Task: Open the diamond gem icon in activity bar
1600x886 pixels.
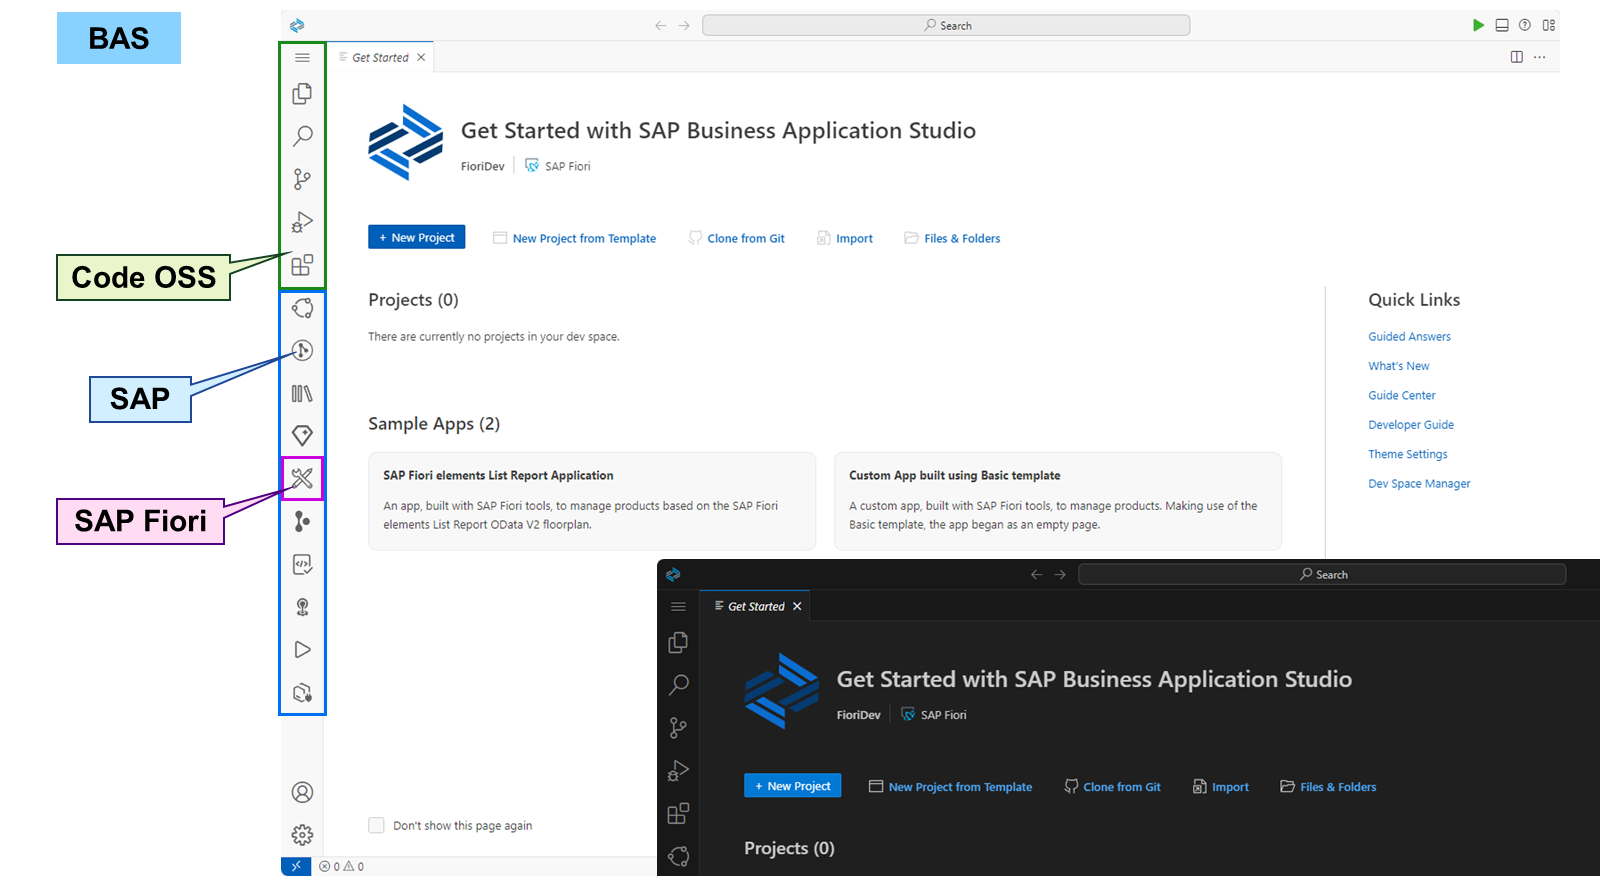Action: click(302, 435)
